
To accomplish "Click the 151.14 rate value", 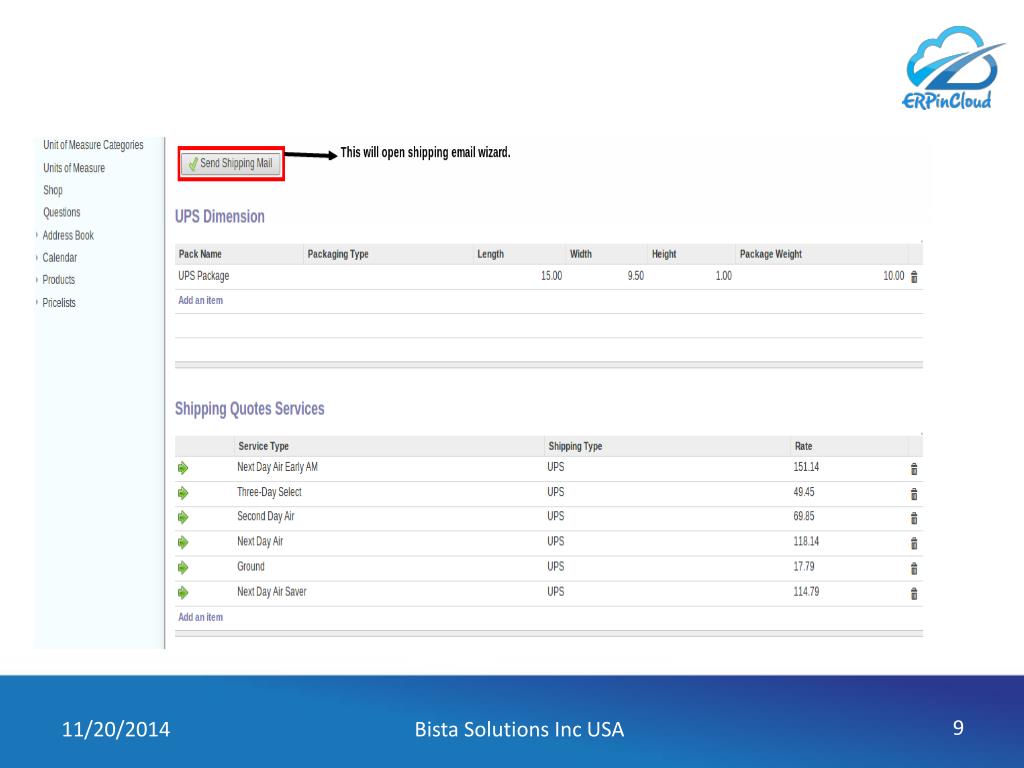I will coord(806,467).
